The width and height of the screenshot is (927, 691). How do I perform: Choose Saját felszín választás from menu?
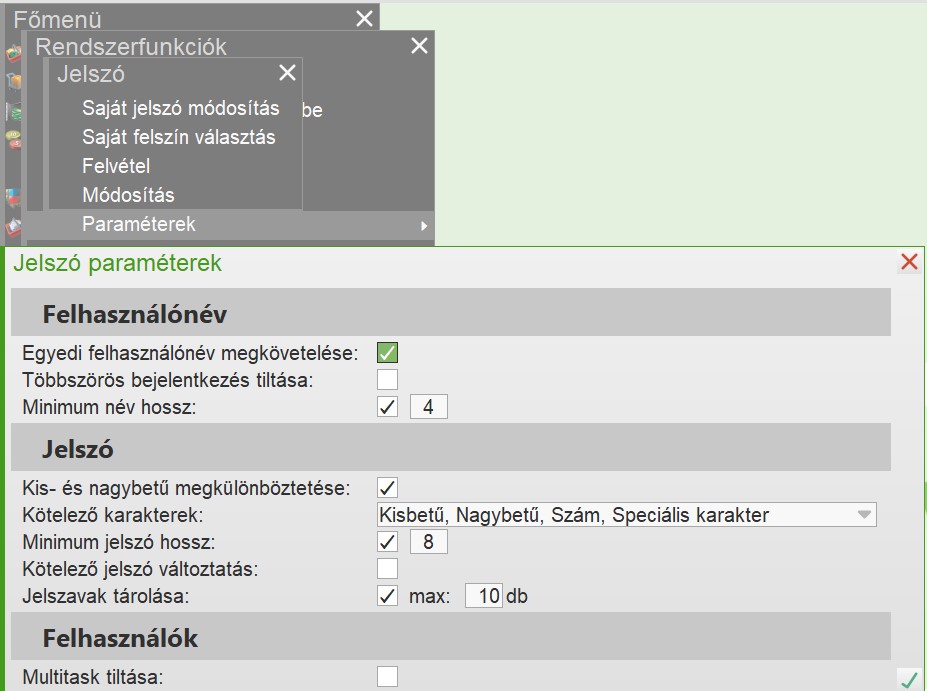point(179,137)
